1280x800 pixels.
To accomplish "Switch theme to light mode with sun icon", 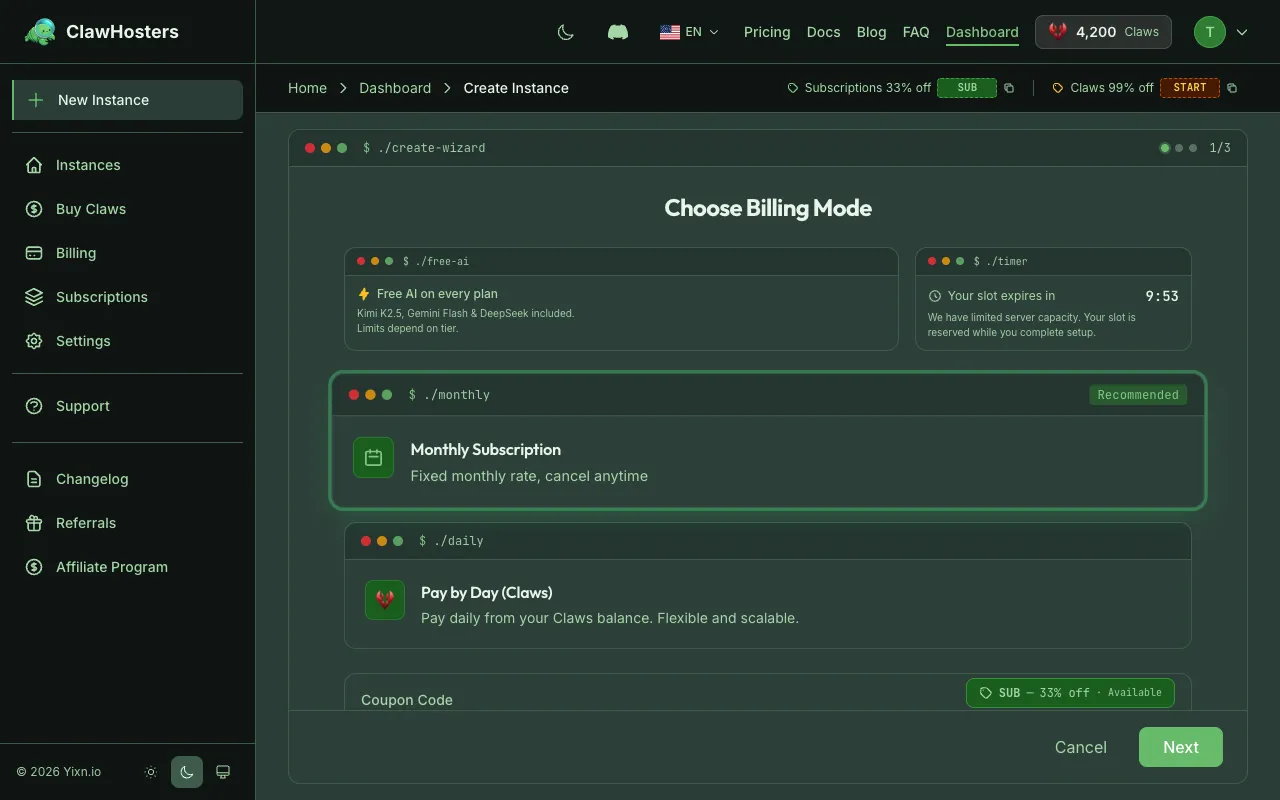I will pyautogui.click(x=150, y=772).
